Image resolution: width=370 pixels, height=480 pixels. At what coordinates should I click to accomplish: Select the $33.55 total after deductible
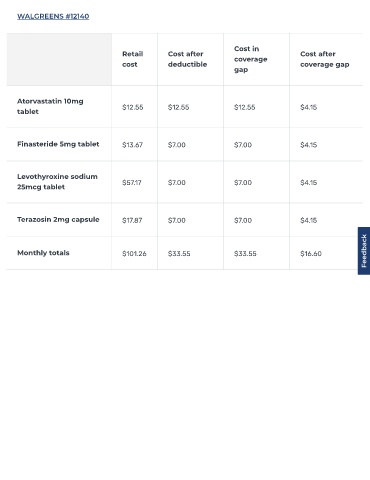coord(179,254)
